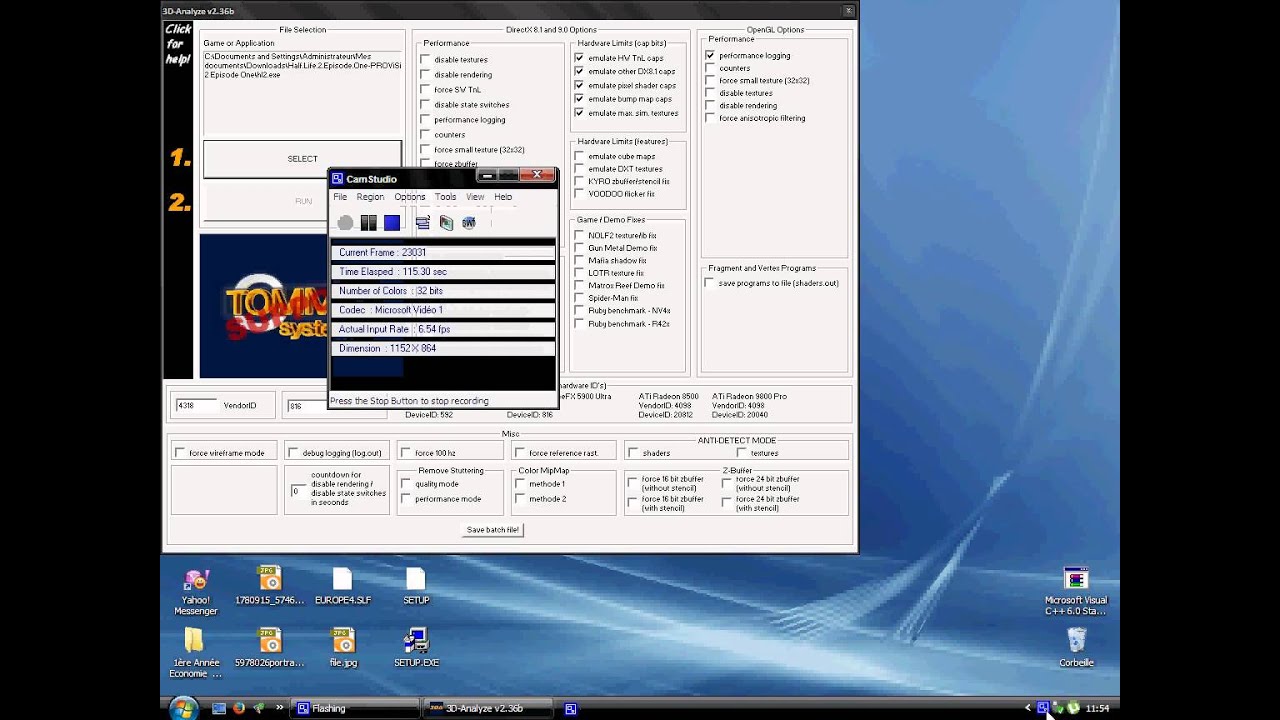Image resolution: width=1280 pixels, height=720 pixels.
Task: Launch Firefox from the quick launch bar
Action: (x=239, y=708)
